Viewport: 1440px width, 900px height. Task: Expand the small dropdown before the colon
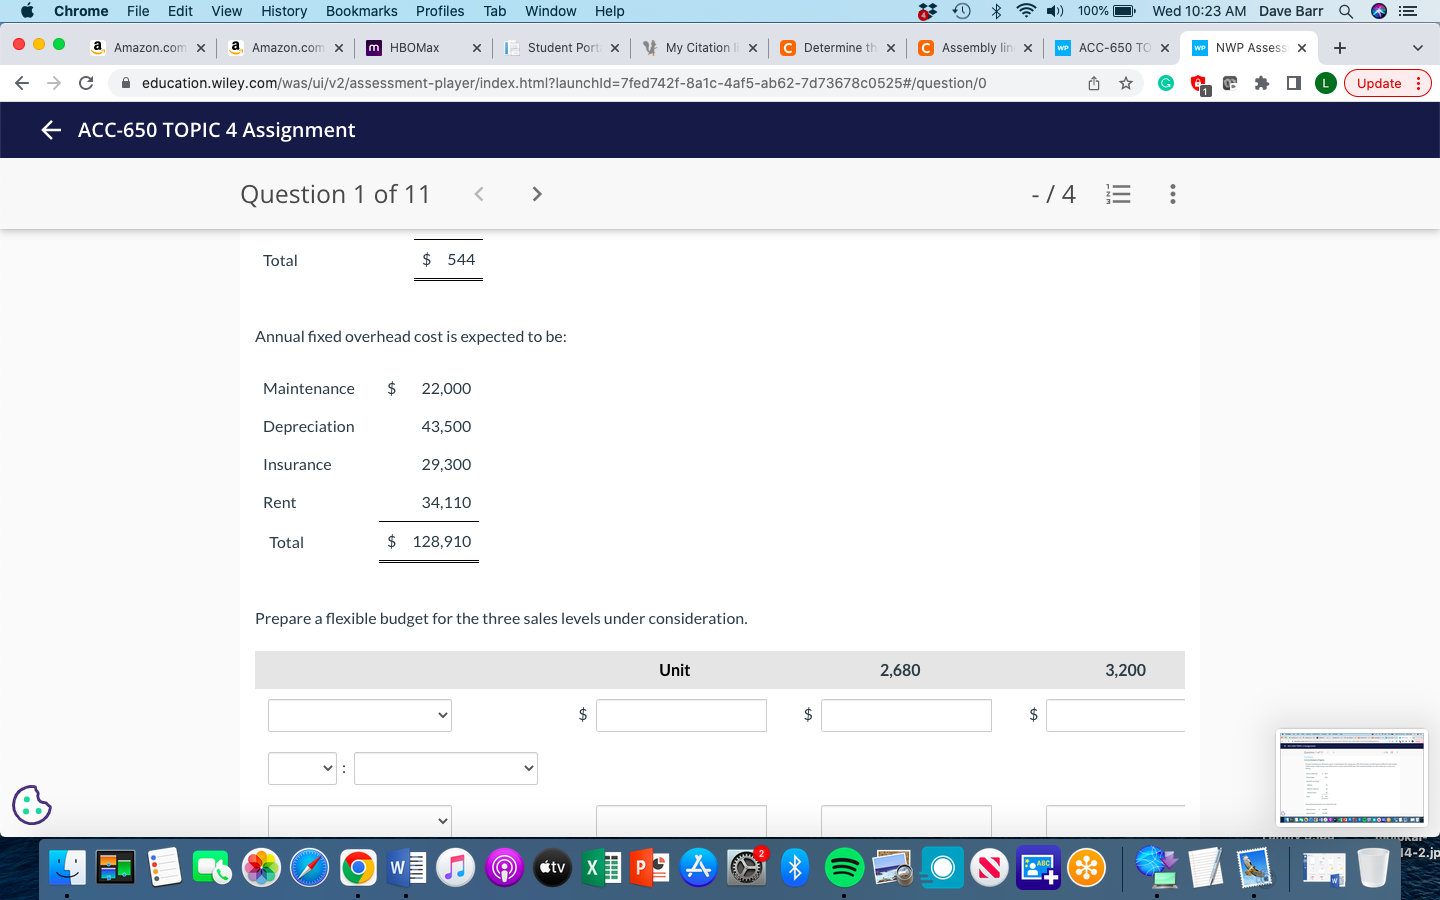(302, 768)
